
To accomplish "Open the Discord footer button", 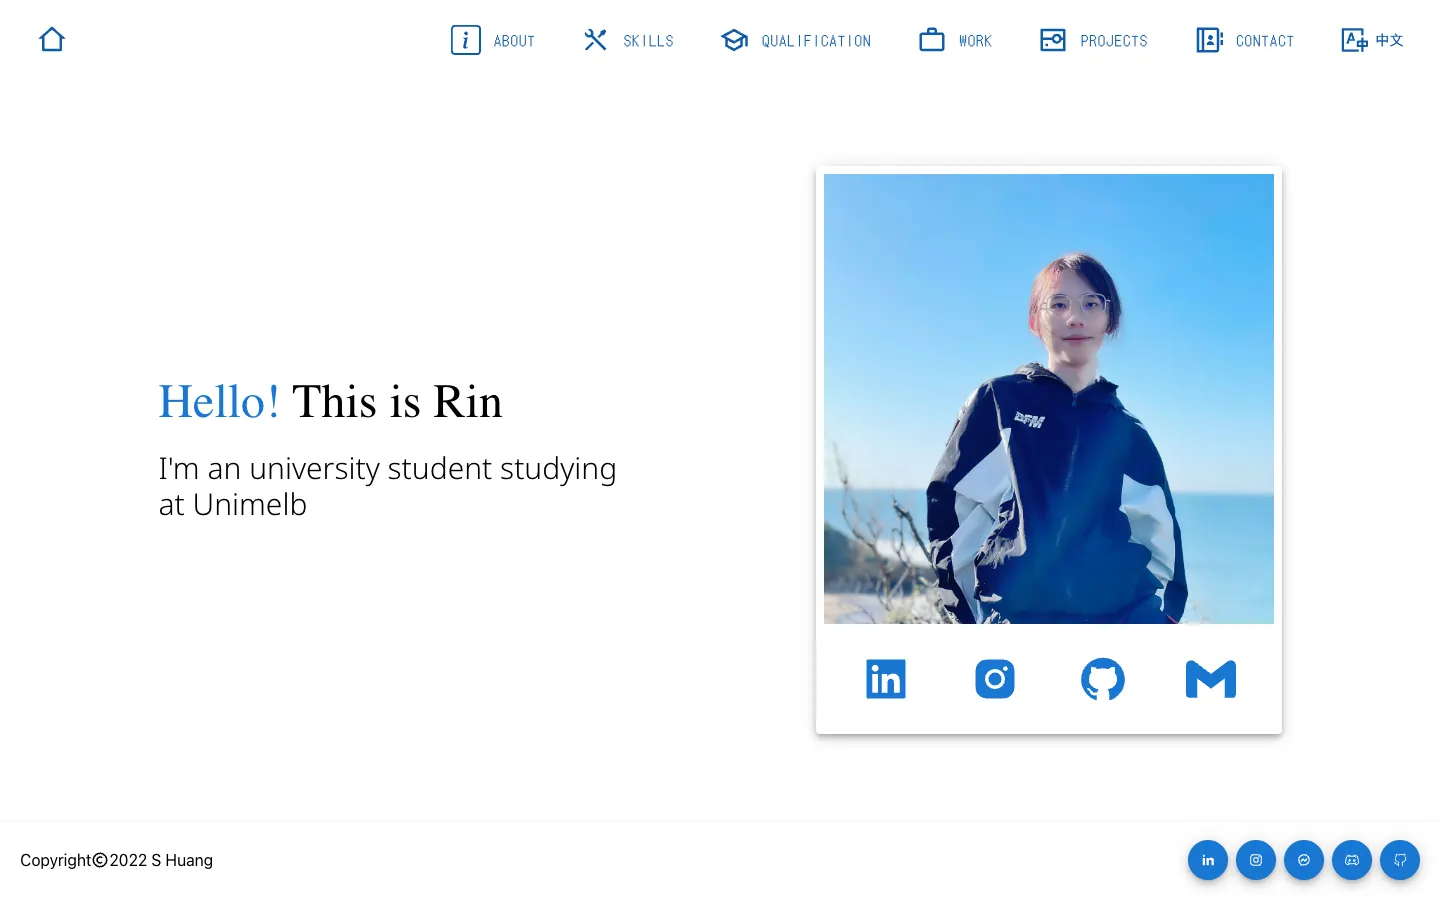I will click(x=1352, y=860).
